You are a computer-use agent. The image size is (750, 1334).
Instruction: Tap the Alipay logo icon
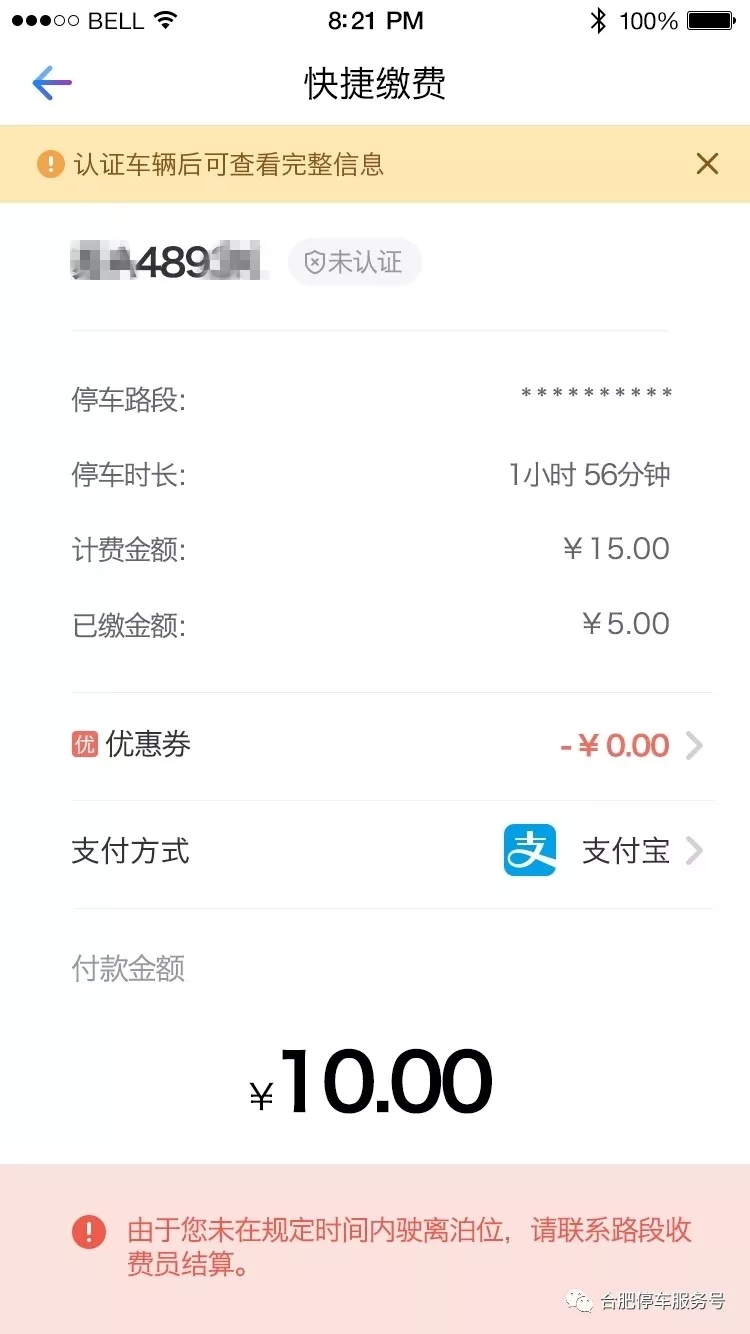pyautogui.click(x=529, y=851)
